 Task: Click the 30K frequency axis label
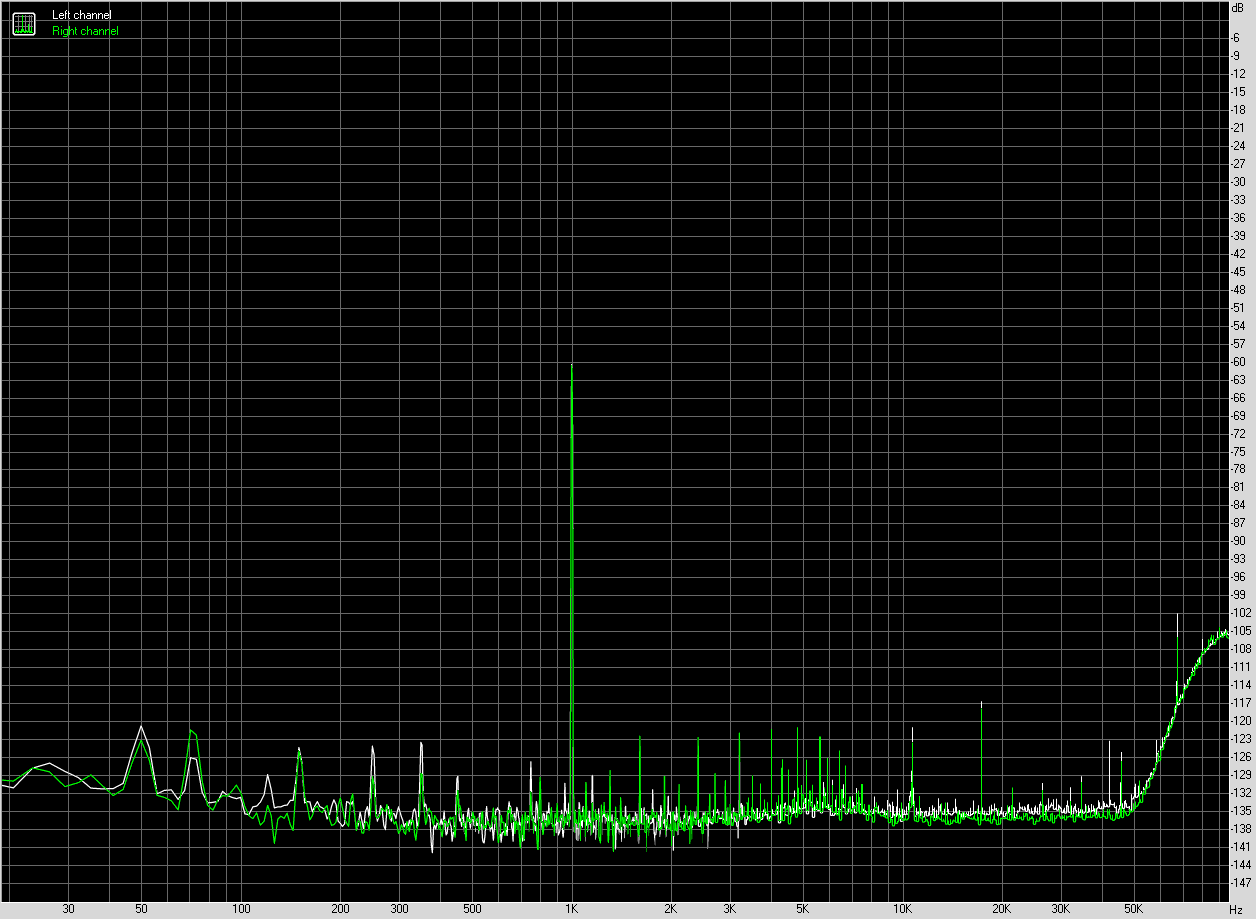pos(1061,909)
